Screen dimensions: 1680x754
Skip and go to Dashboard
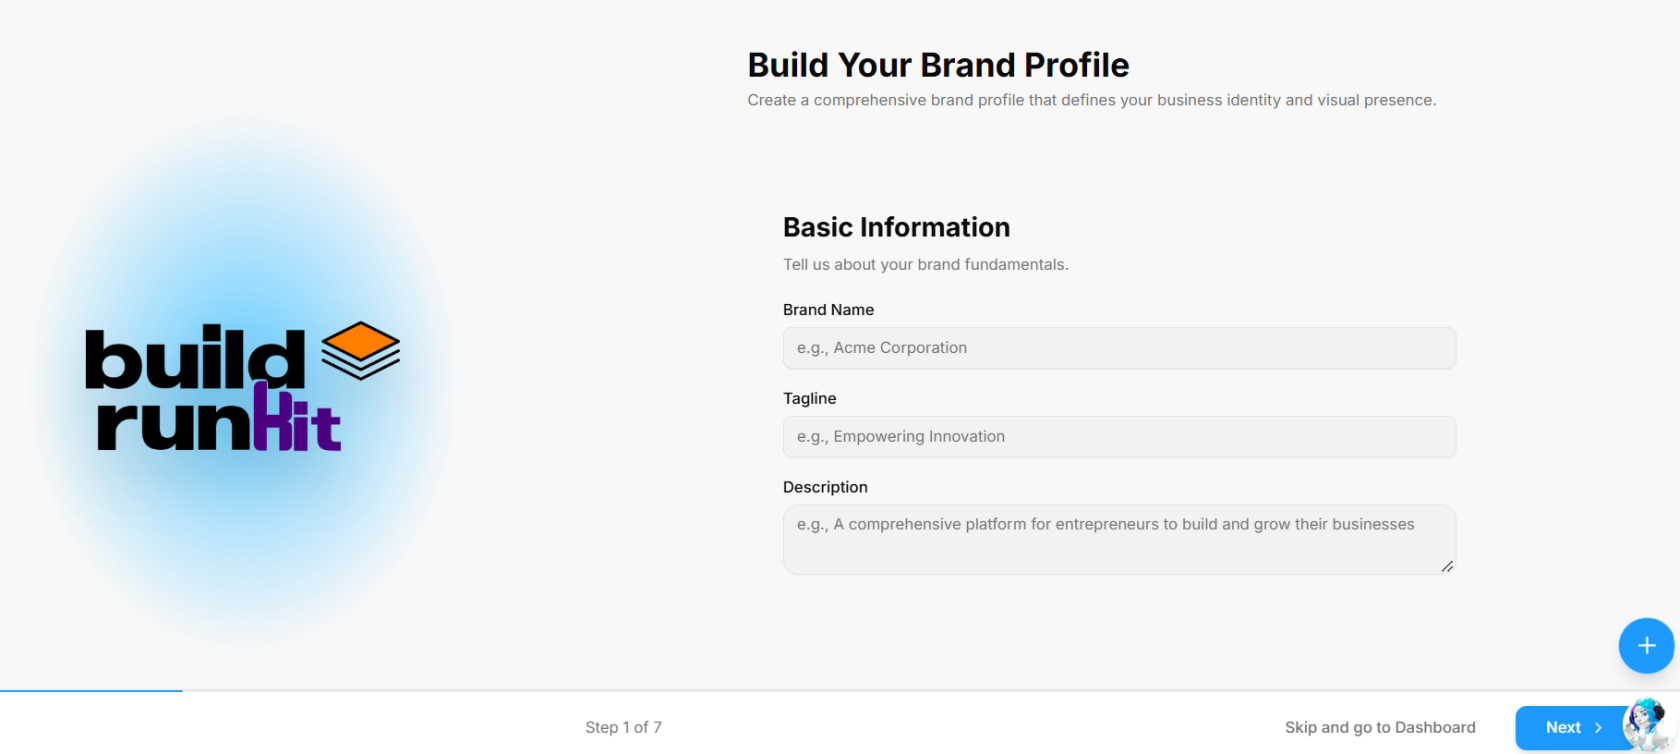(x=1380, y=727)
